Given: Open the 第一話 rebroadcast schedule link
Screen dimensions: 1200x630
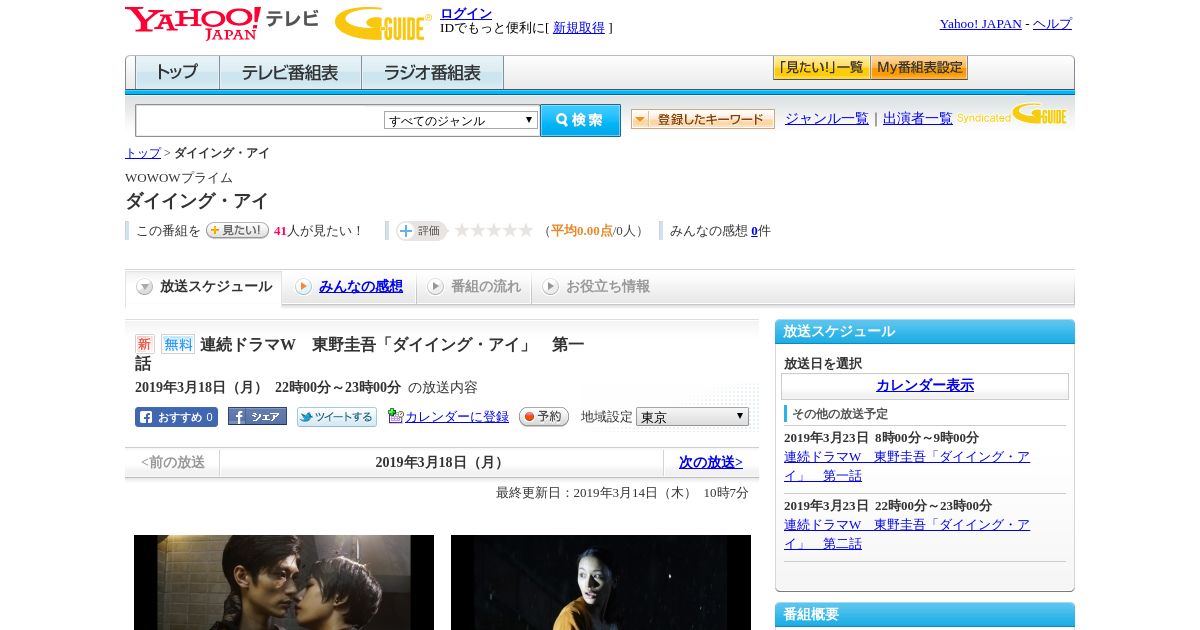Looking at the screenshot, I should [x=907, y=466].
